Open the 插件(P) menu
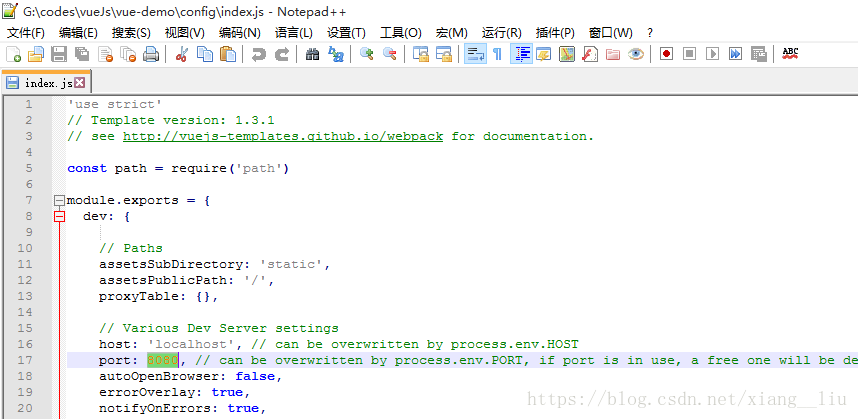Screen dimensions: 858x419 click(555, 33)
